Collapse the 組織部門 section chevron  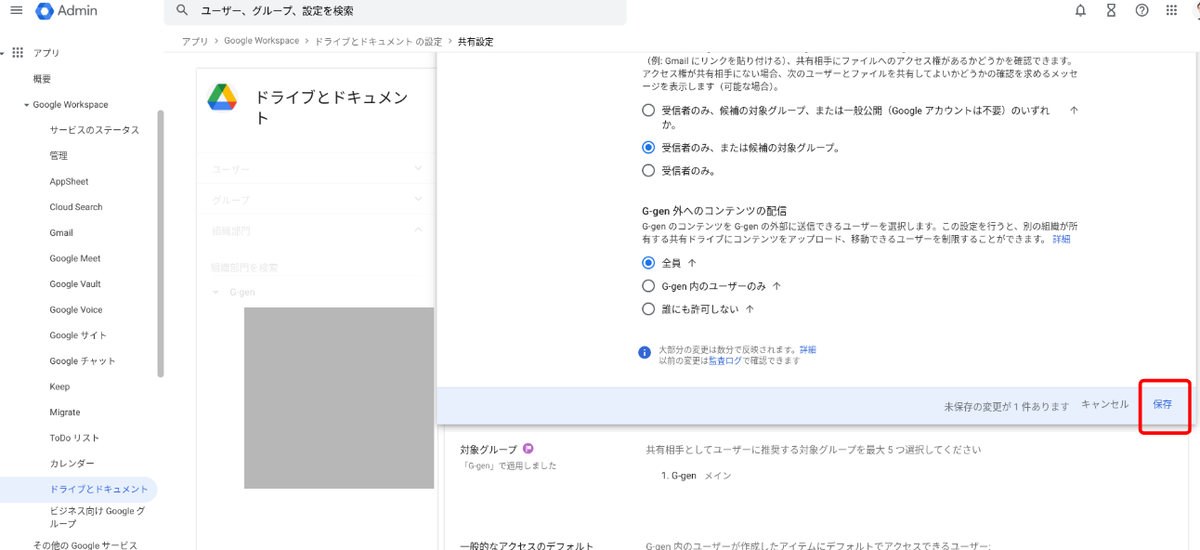click(418, 230)
